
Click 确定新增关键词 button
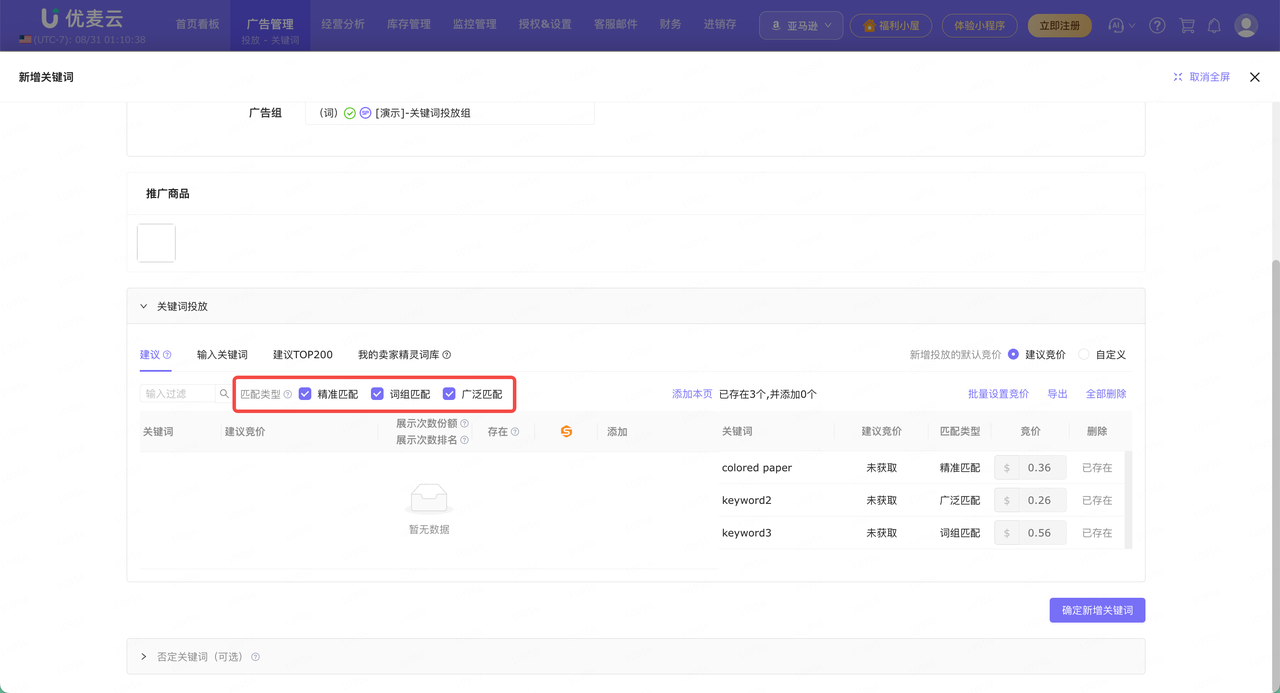pos(1097,610)
